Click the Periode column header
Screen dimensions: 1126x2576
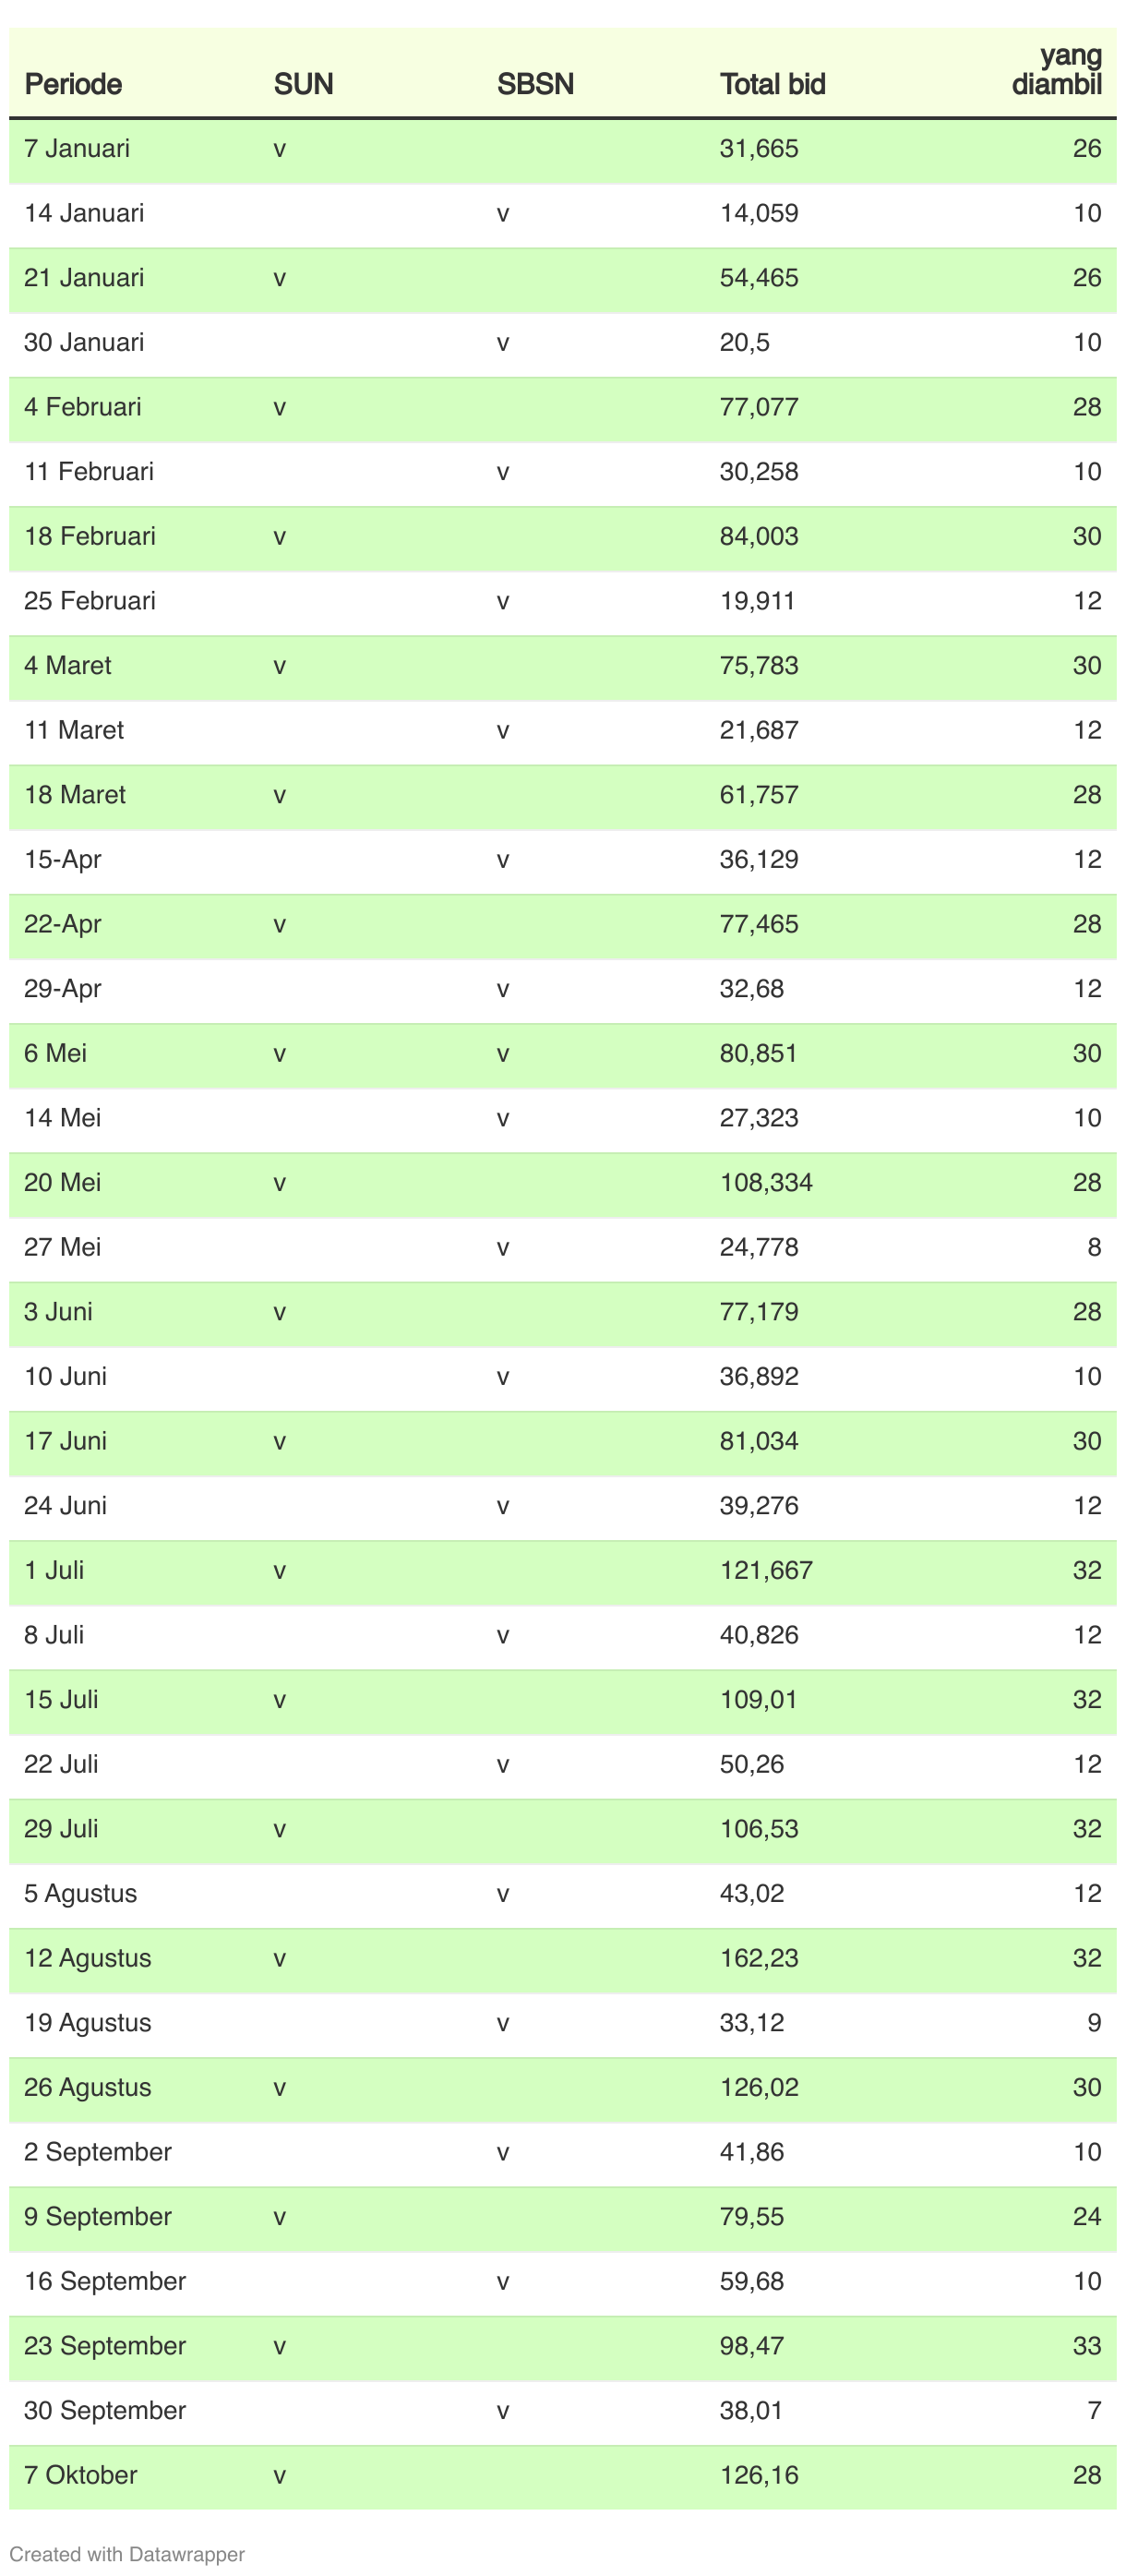click(x=73, y=84)
